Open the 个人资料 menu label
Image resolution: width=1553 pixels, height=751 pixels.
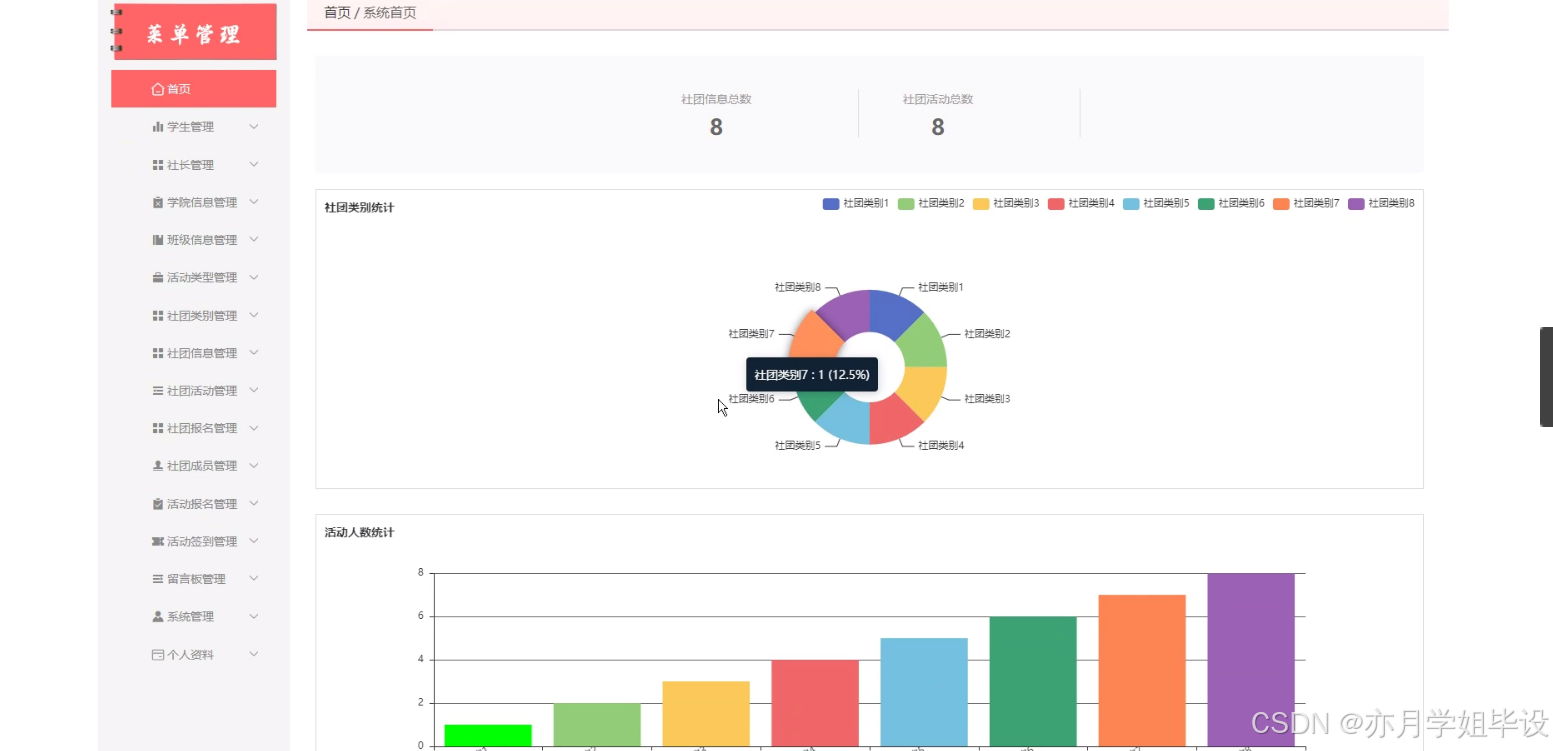point(191,655)
